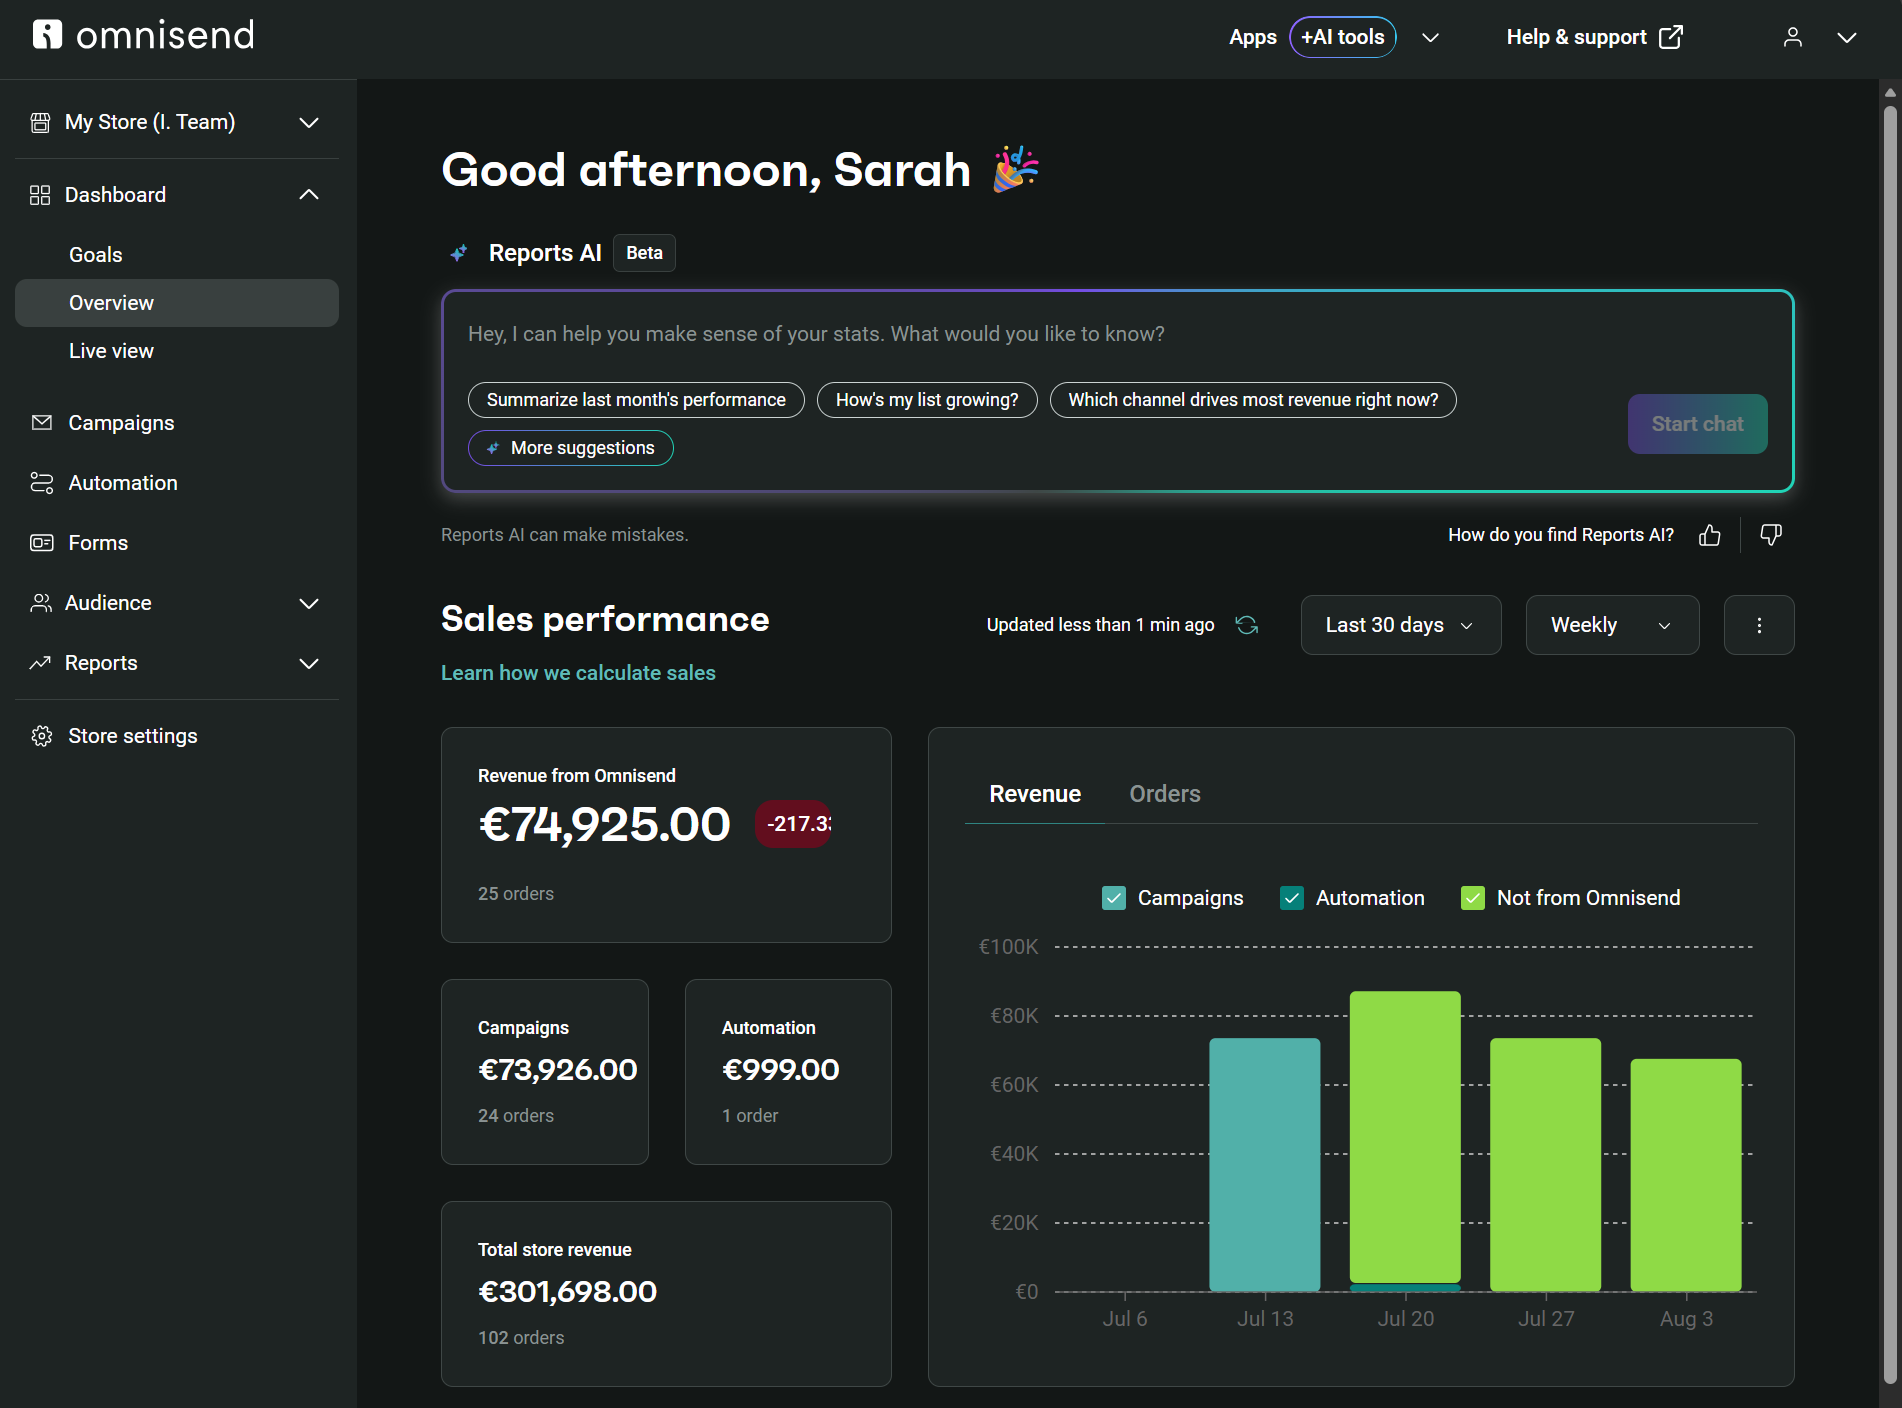Viewport: 1902px width, 1408px height.
Task: Click the Reports AI sparkle icon
Action: point(459,253)
